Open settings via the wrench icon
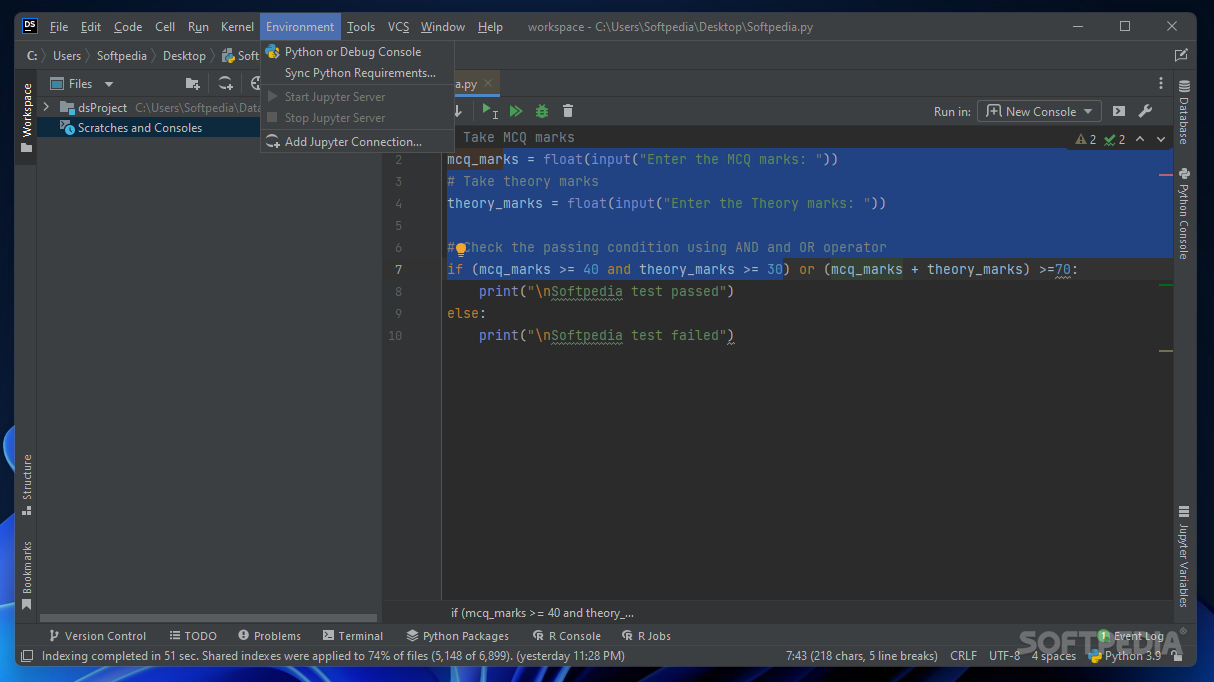This screenshot has width=1214, height=682. pyautogui.click(x=1146, y=111)
